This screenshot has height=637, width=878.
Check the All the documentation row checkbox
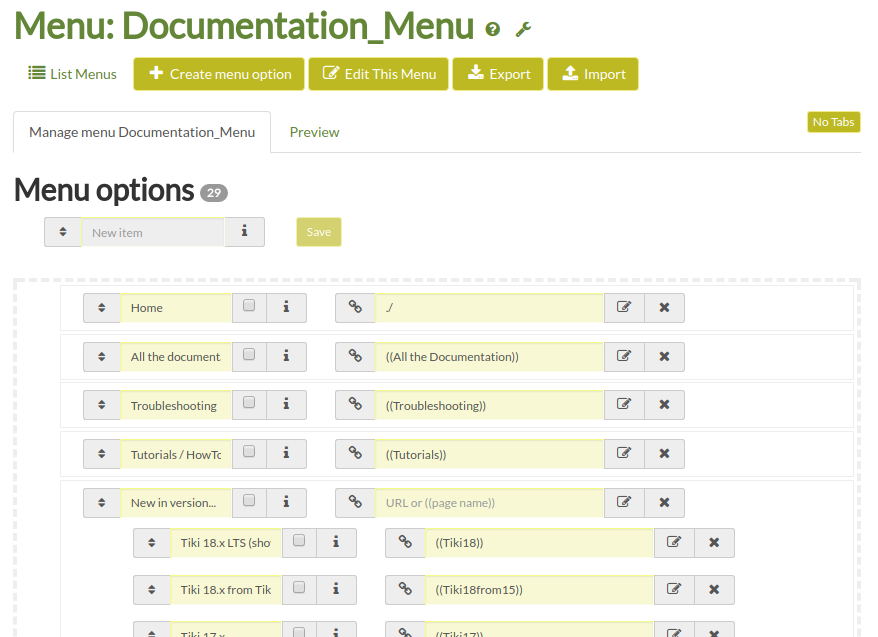(x=249, y=355)
